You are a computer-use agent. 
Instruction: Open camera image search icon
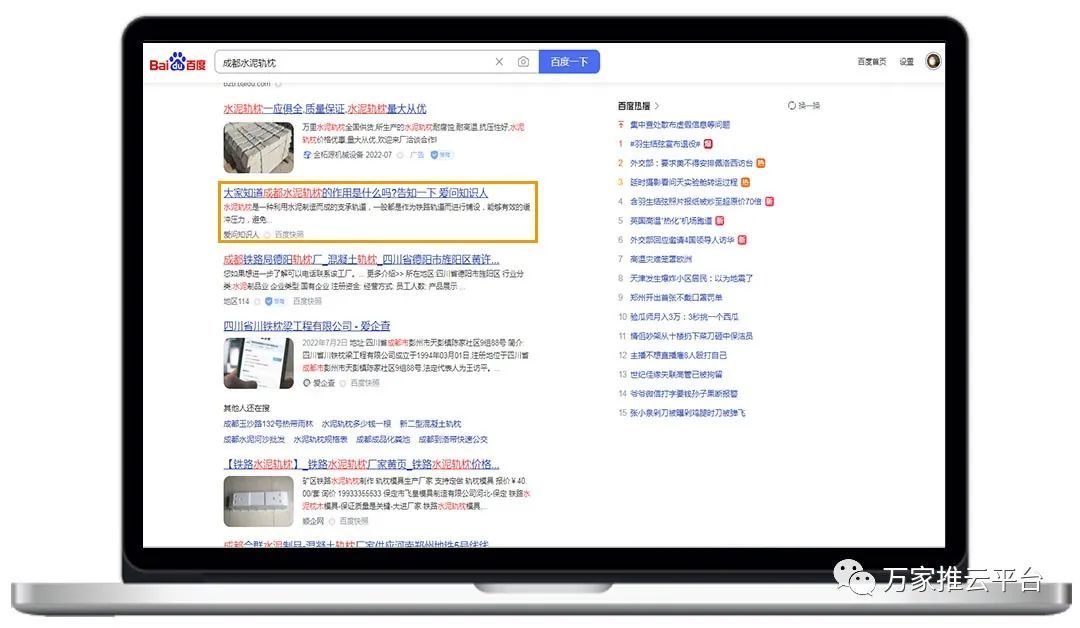click(523, 62)
